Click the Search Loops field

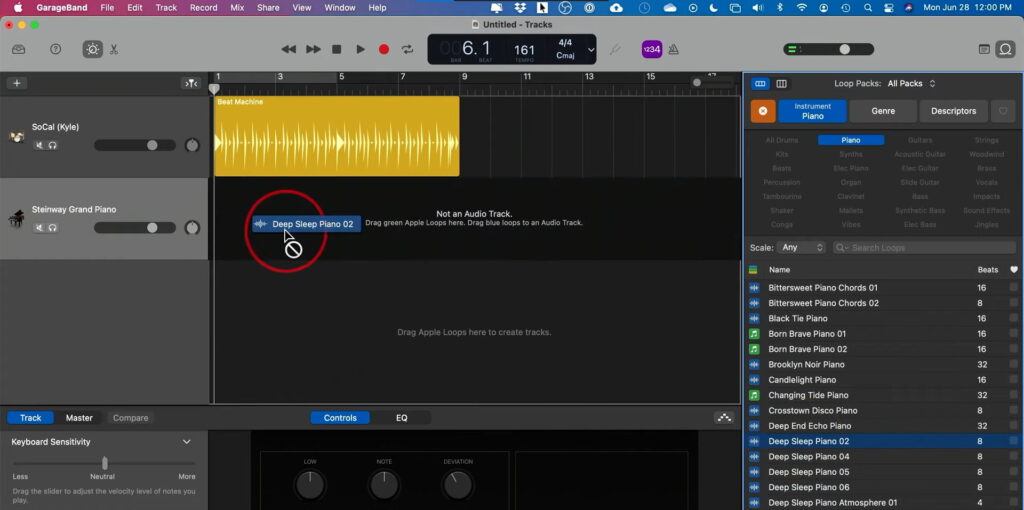click(x=924, y=248)
